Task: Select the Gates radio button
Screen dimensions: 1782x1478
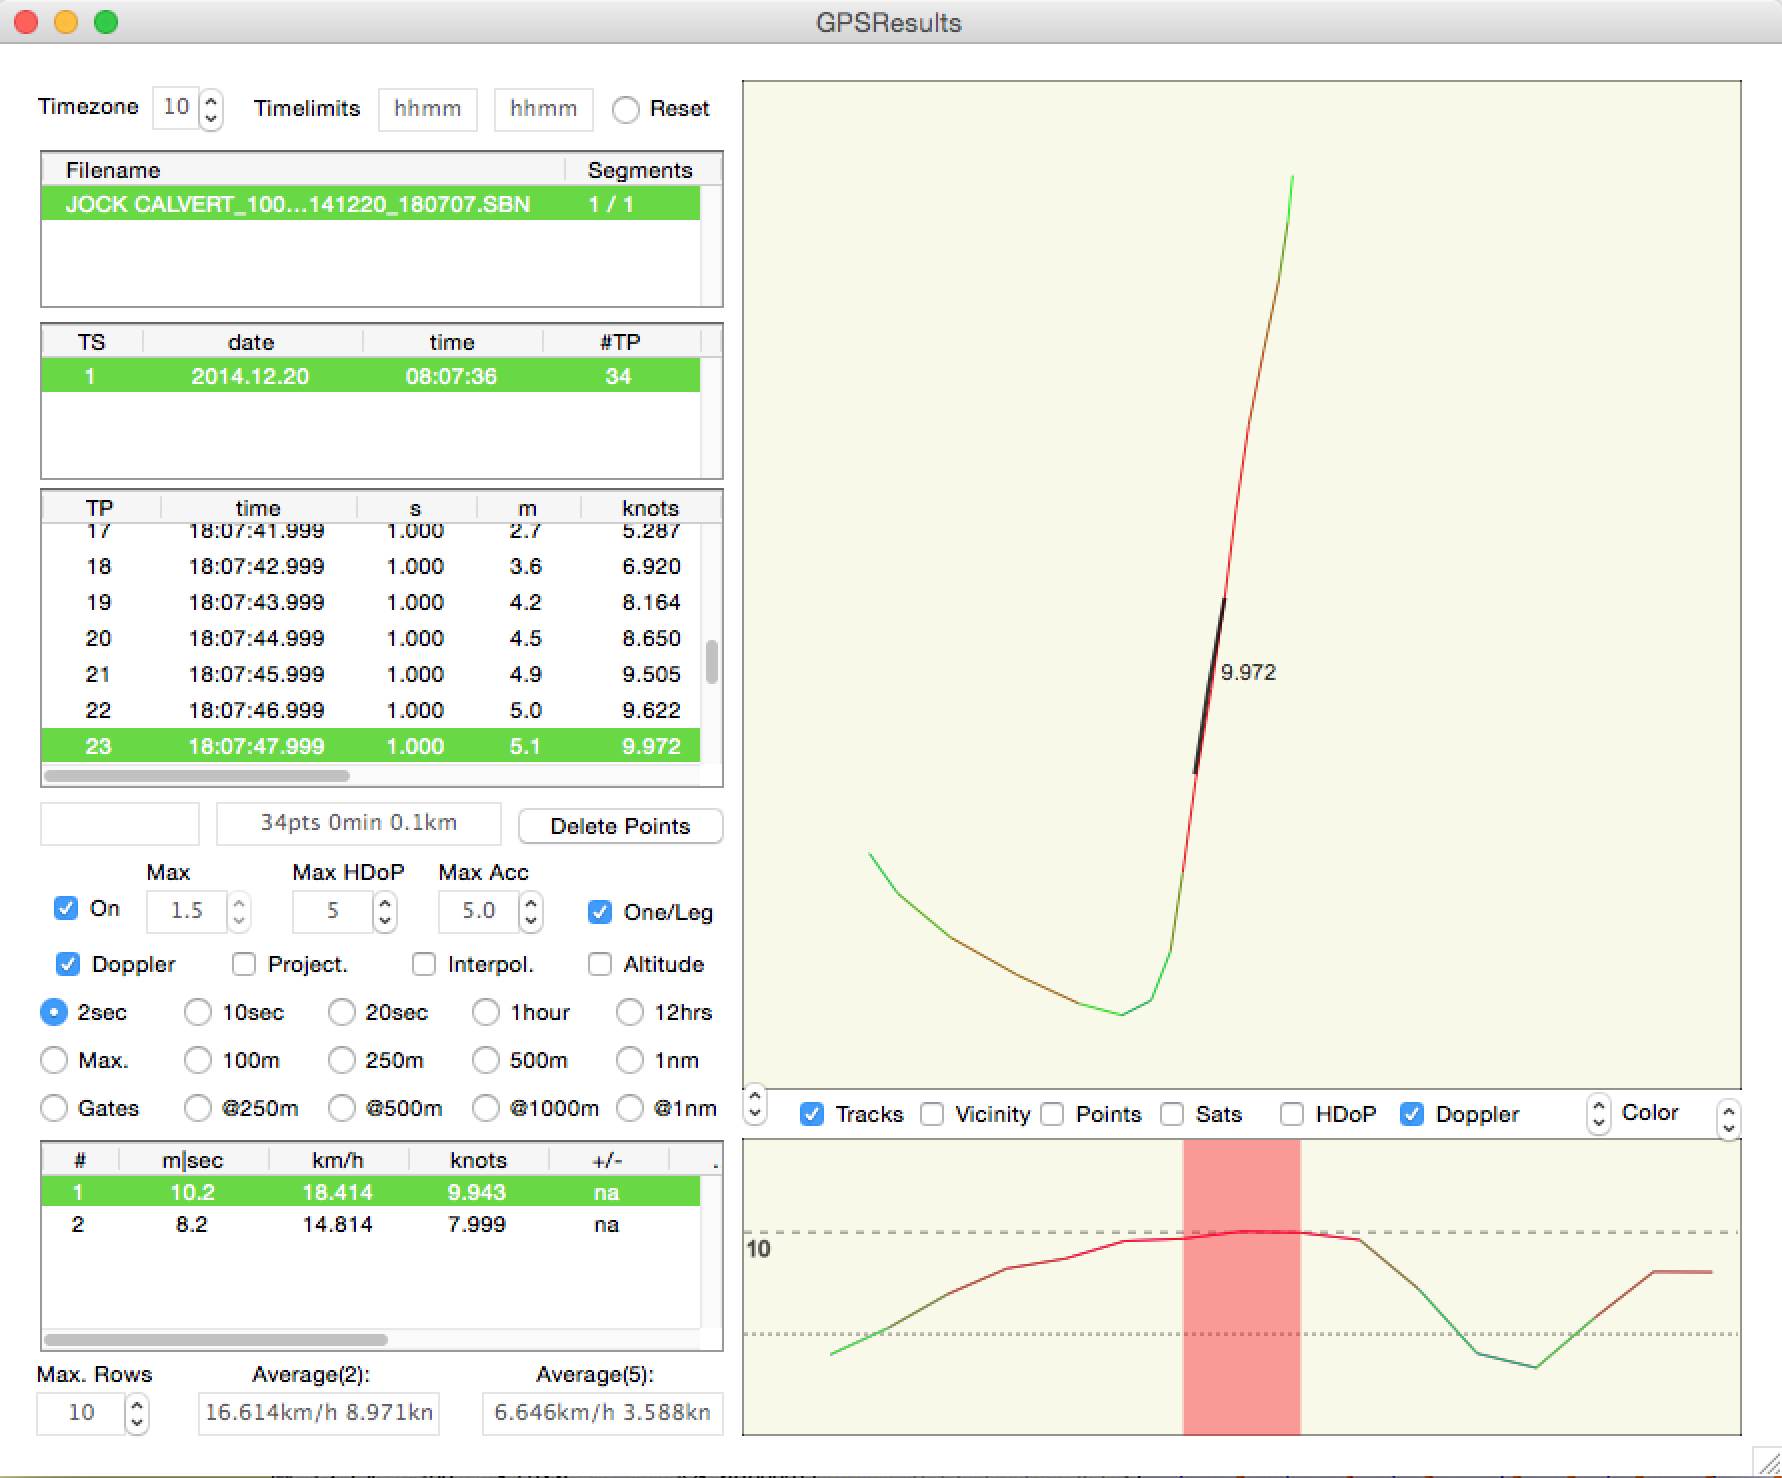Action: tap(54, 1108)
